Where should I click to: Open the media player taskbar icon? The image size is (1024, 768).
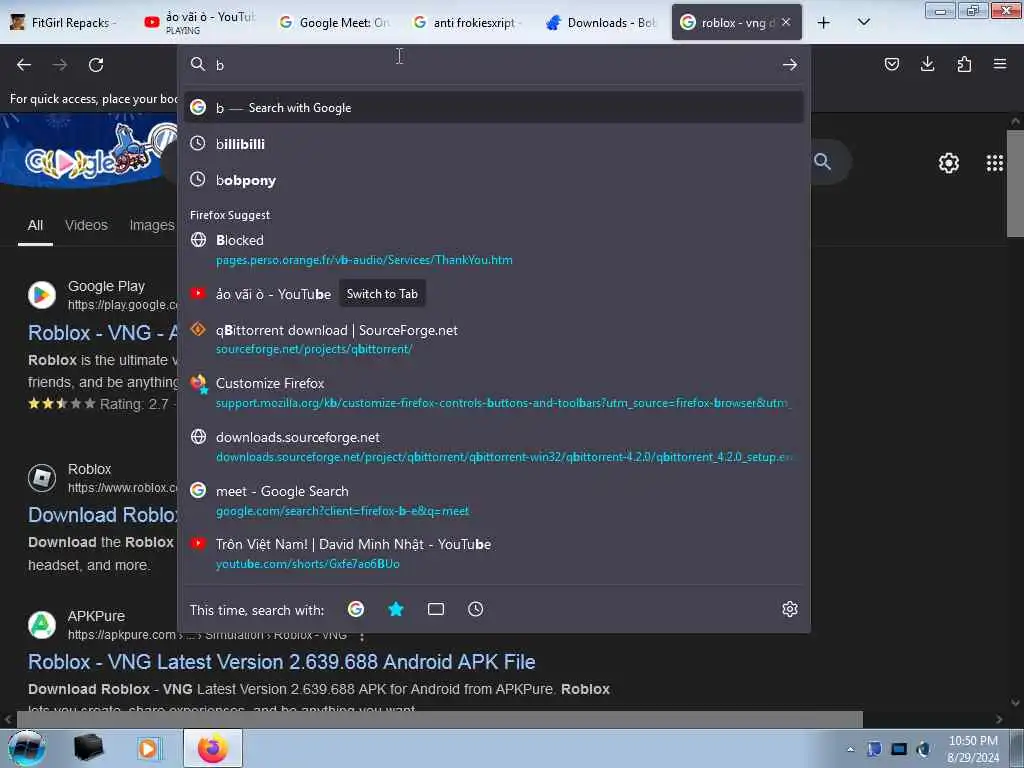(x=148, y=748)
